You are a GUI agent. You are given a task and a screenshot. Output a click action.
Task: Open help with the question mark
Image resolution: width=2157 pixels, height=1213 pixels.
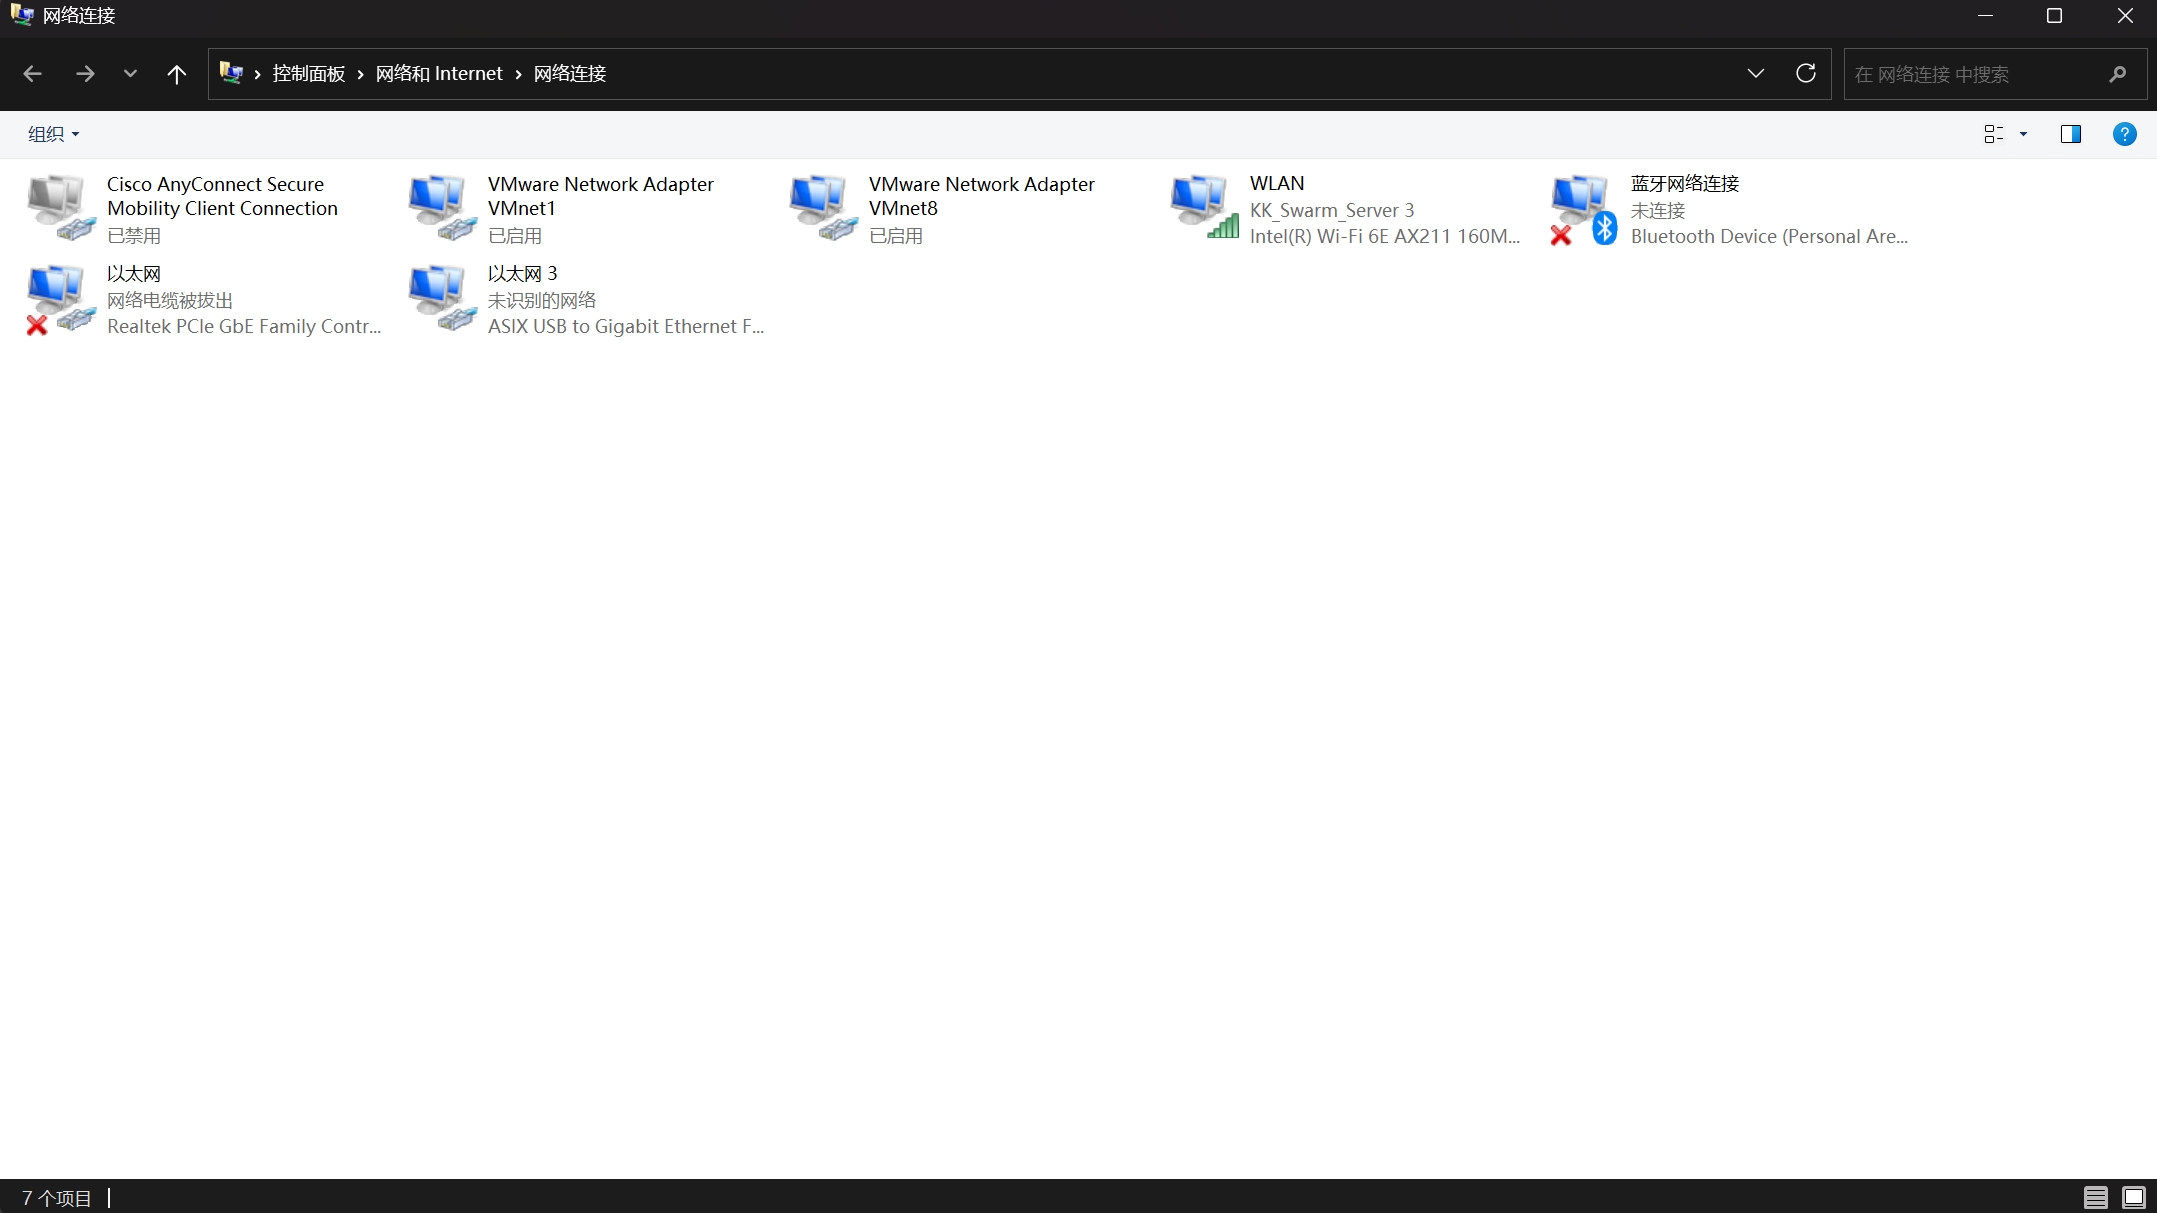click(x=2124, y=134)
